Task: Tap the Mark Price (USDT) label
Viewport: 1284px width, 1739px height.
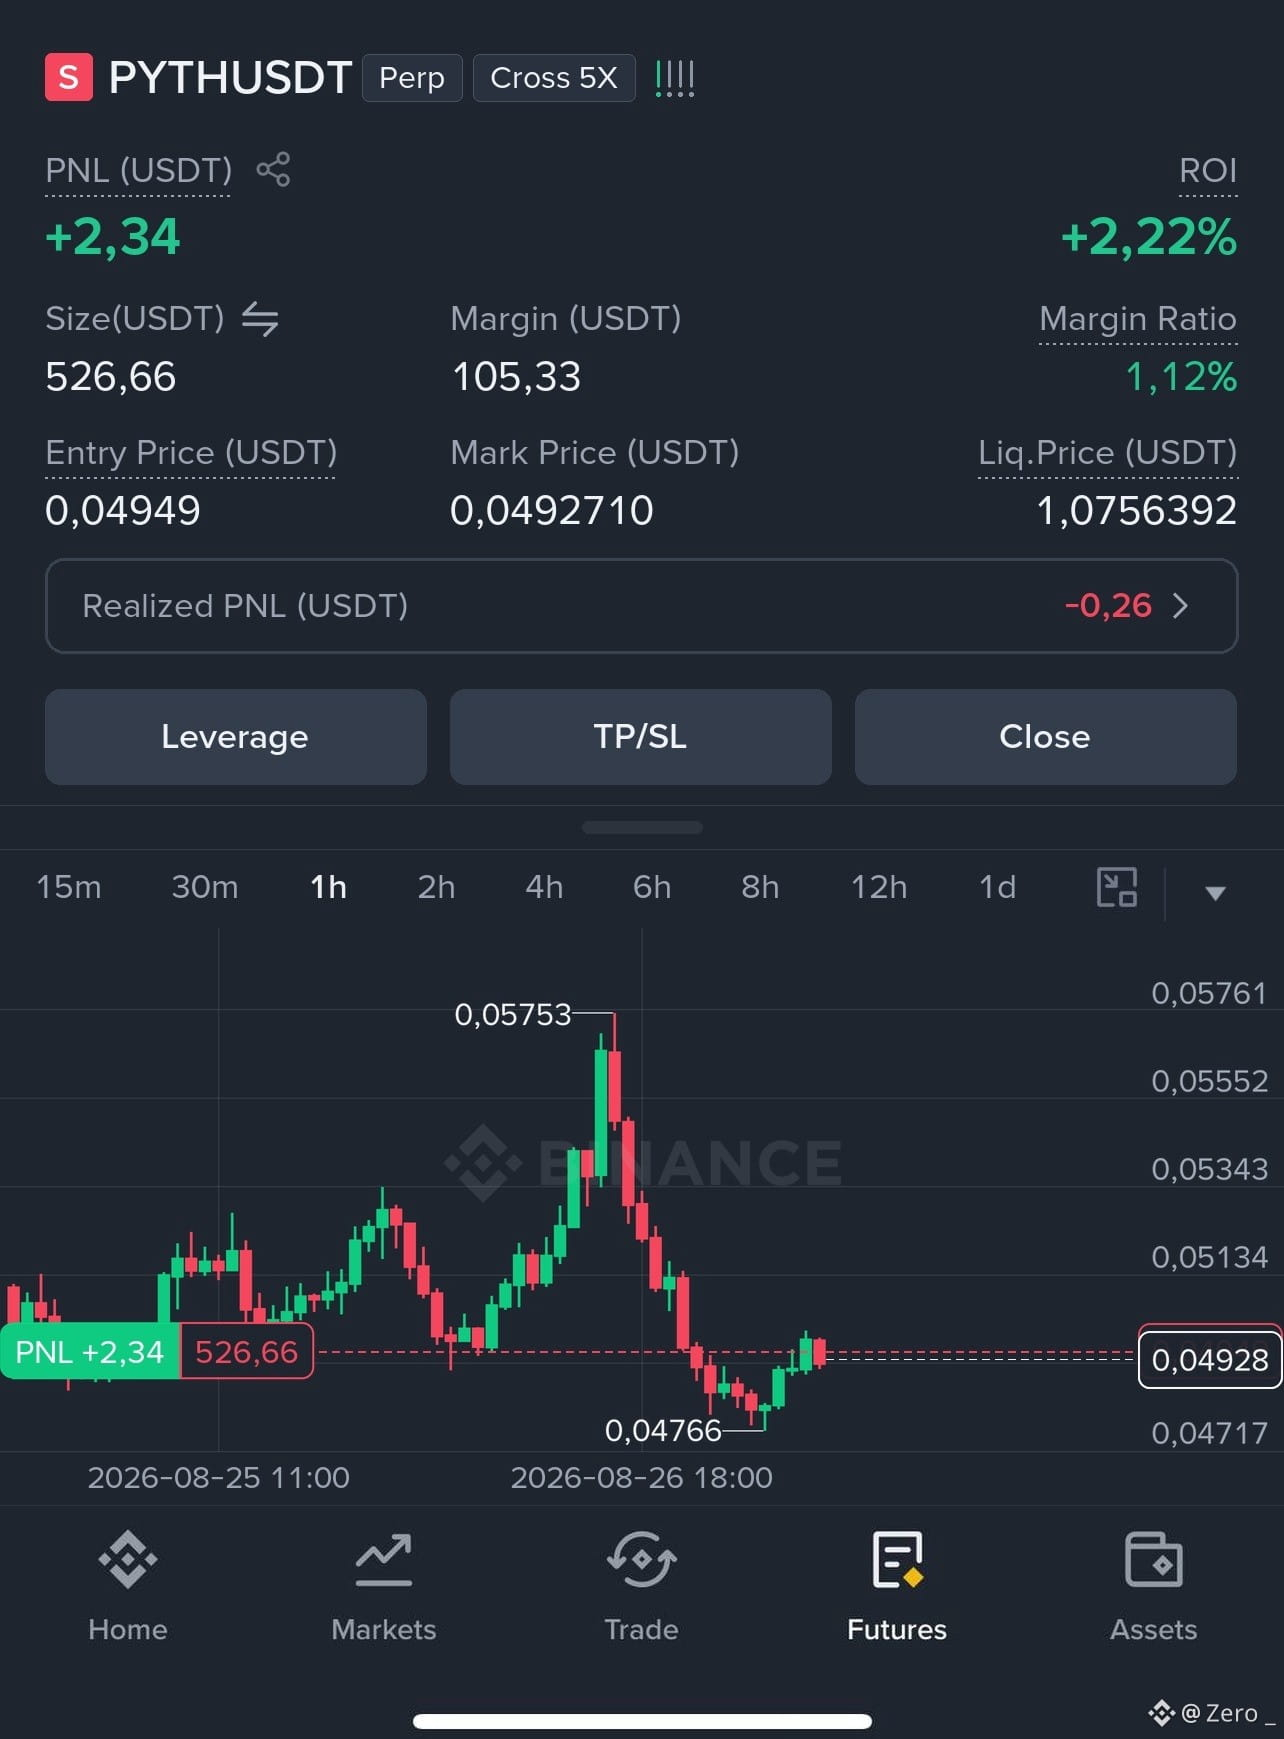Action: tap(595, 453)
